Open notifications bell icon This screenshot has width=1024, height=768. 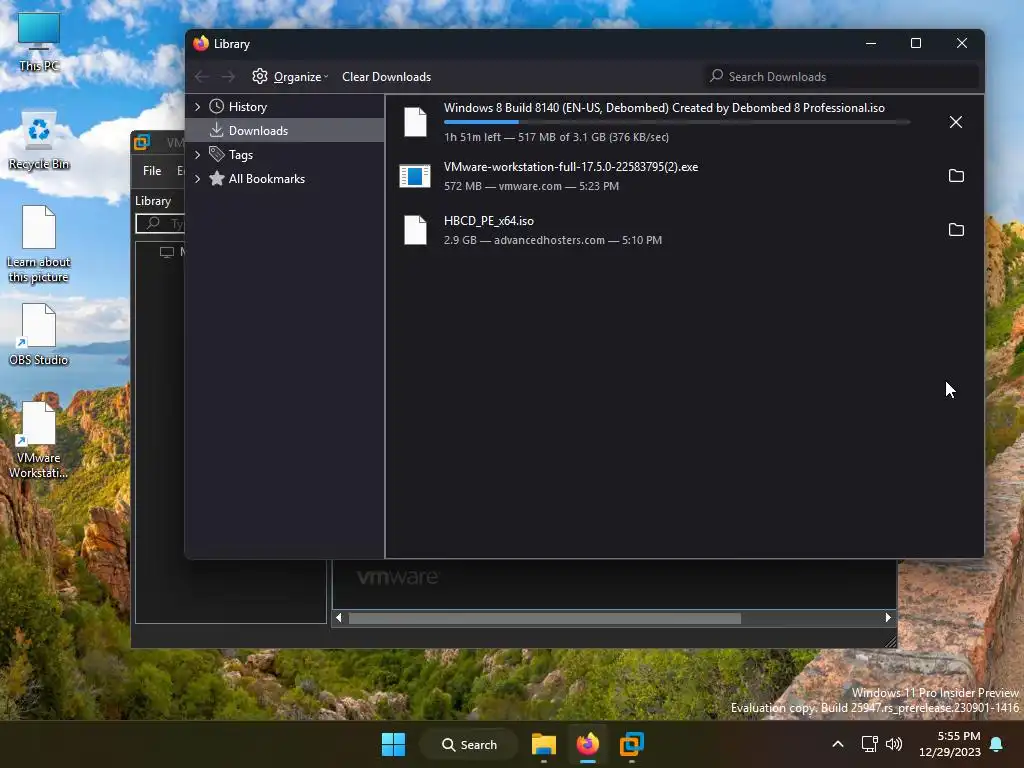coord(997,744)
